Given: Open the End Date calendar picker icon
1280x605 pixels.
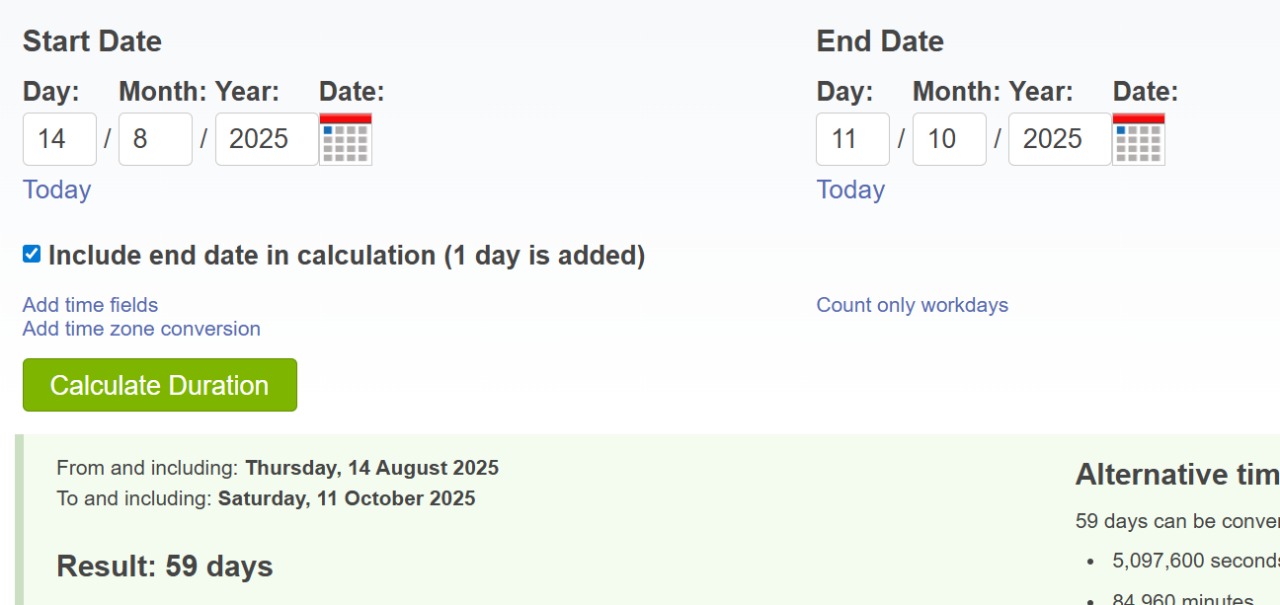Looking at the screenshot, I should point(1138,139).
